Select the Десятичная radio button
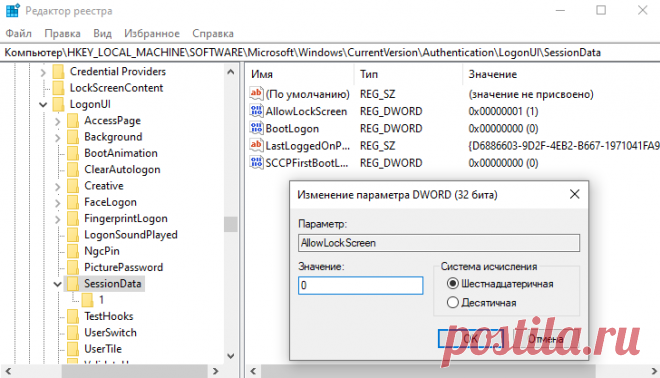The height and width of the screenshot is (378, 660). pos(452,302)
